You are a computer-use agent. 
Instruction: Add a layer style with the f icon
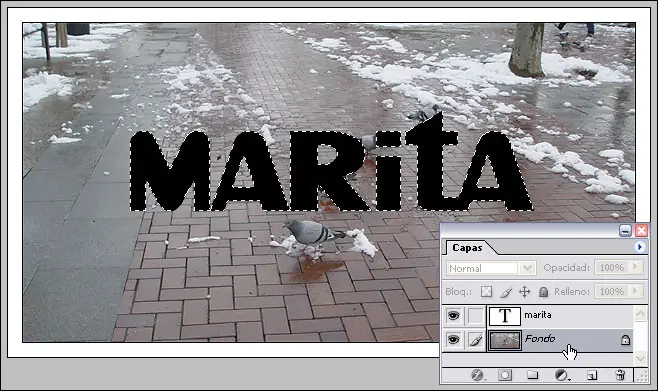coord(477,375)
